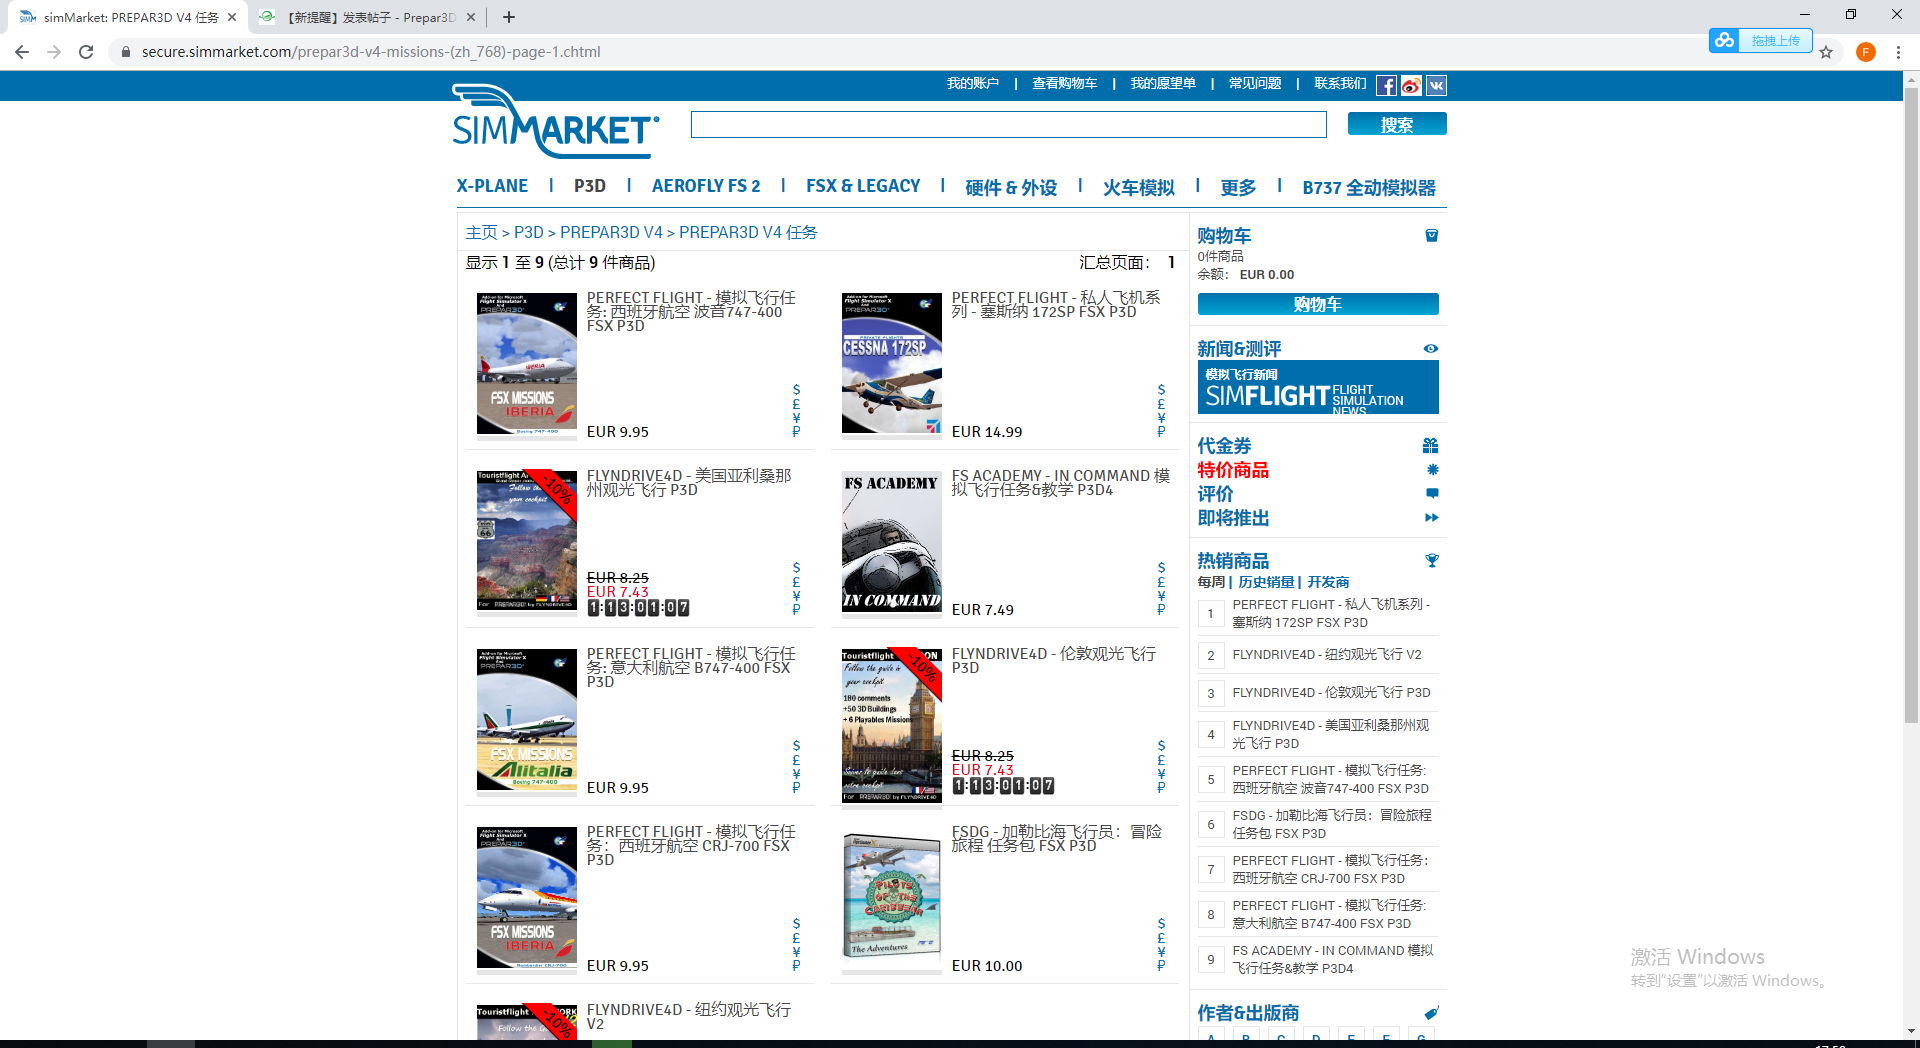Open the Weibo social icon

1411,86
